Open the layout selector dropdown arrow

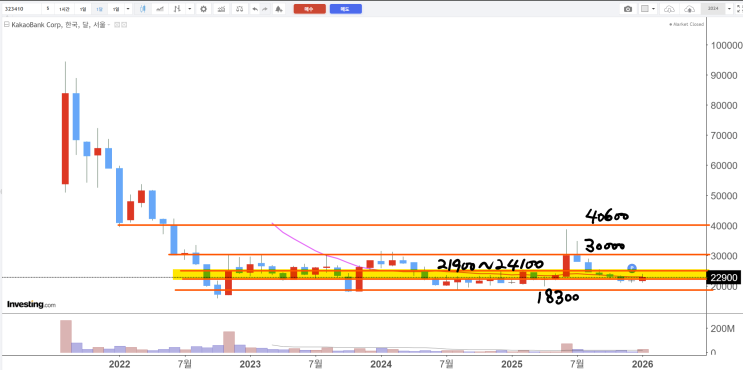pyautogui.click(x=654, y=9)
